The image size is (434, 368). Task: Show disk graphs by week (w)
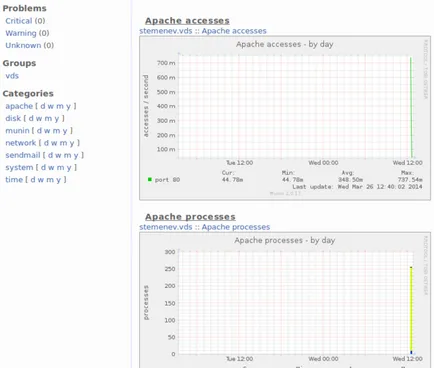point(39,119)
